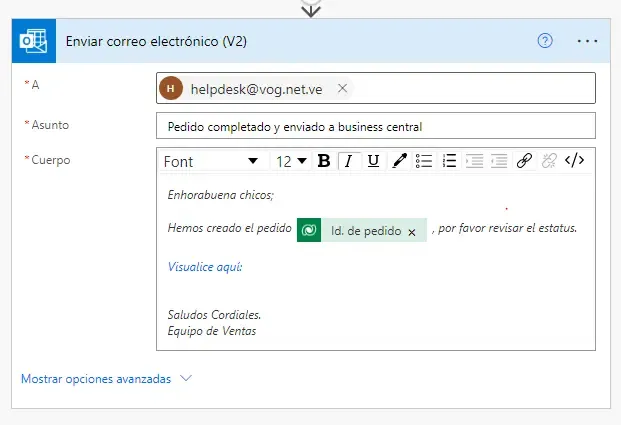
Task: Open the action's three-dot menu
Action: (x=587, y=41)
